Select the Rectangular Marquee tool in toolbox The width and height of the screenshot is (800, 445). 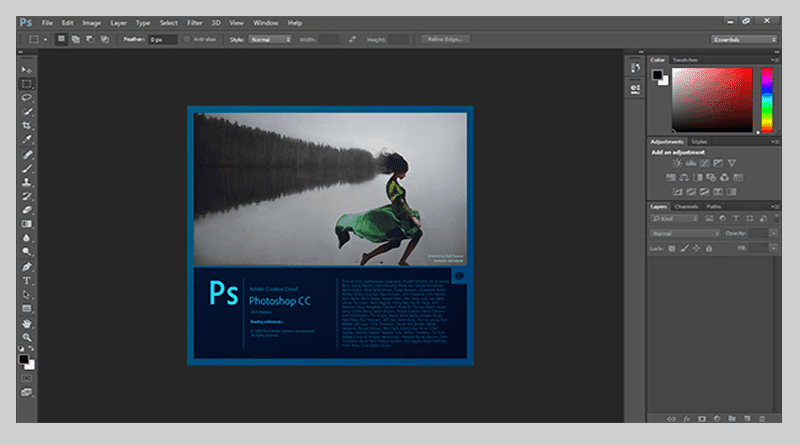pos(27,84)
